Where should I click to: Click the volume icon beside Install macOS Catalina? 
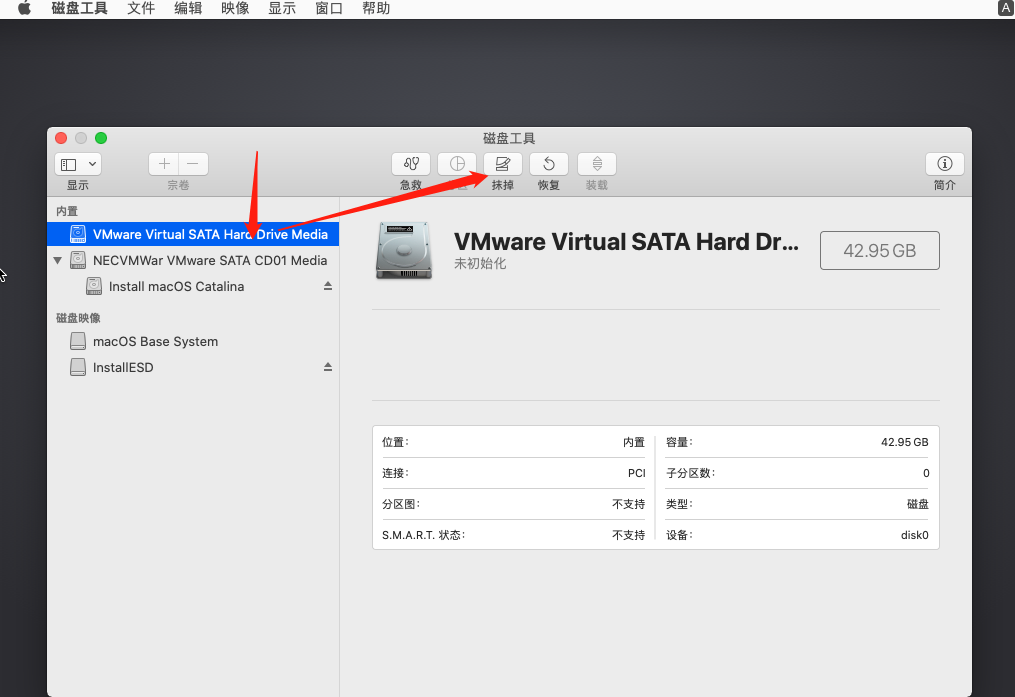(94, 286)
